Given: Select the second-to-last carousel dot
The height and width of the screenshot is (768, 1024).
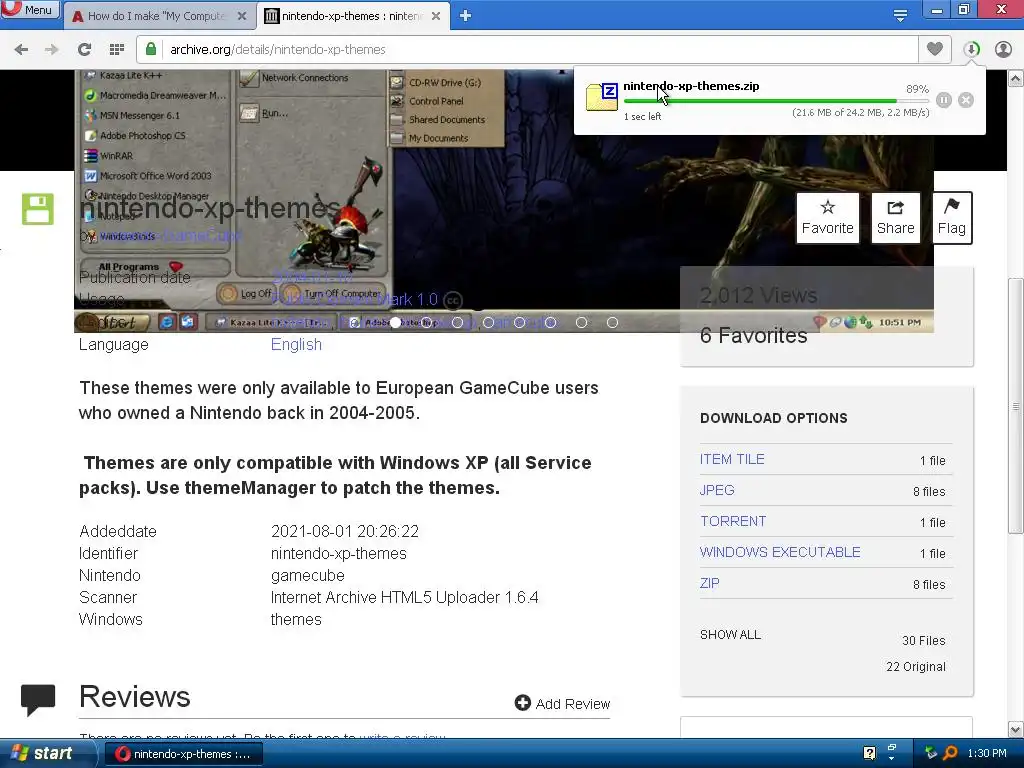Looking at the screenshot, I should pyautogui.click(x=581, y=323).
